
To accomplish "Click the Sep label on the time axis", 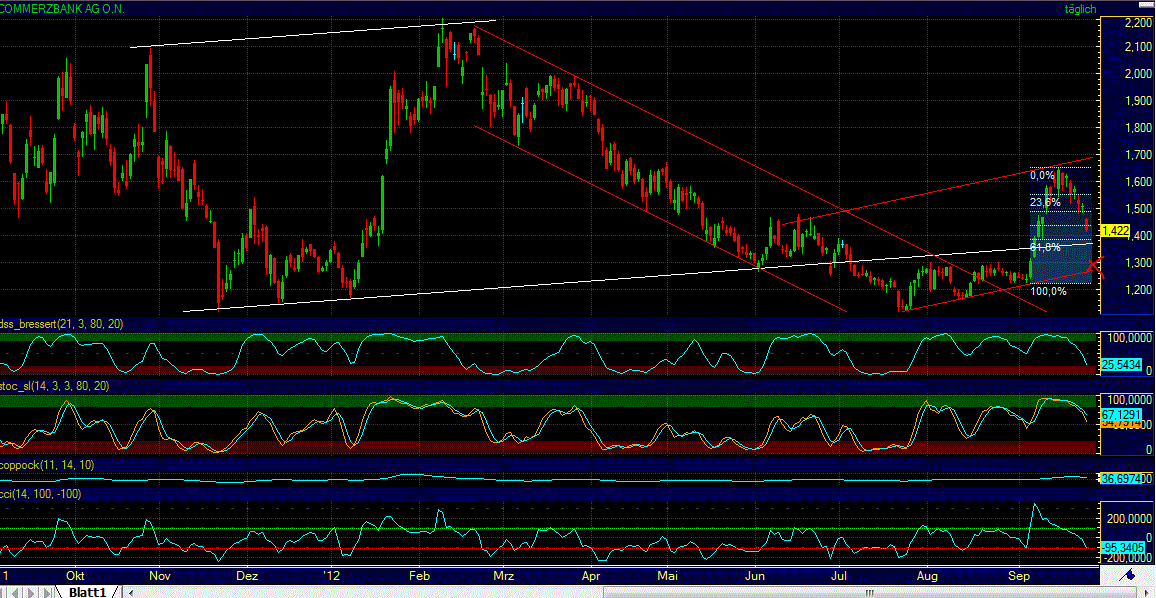I will pos(1019,576).
